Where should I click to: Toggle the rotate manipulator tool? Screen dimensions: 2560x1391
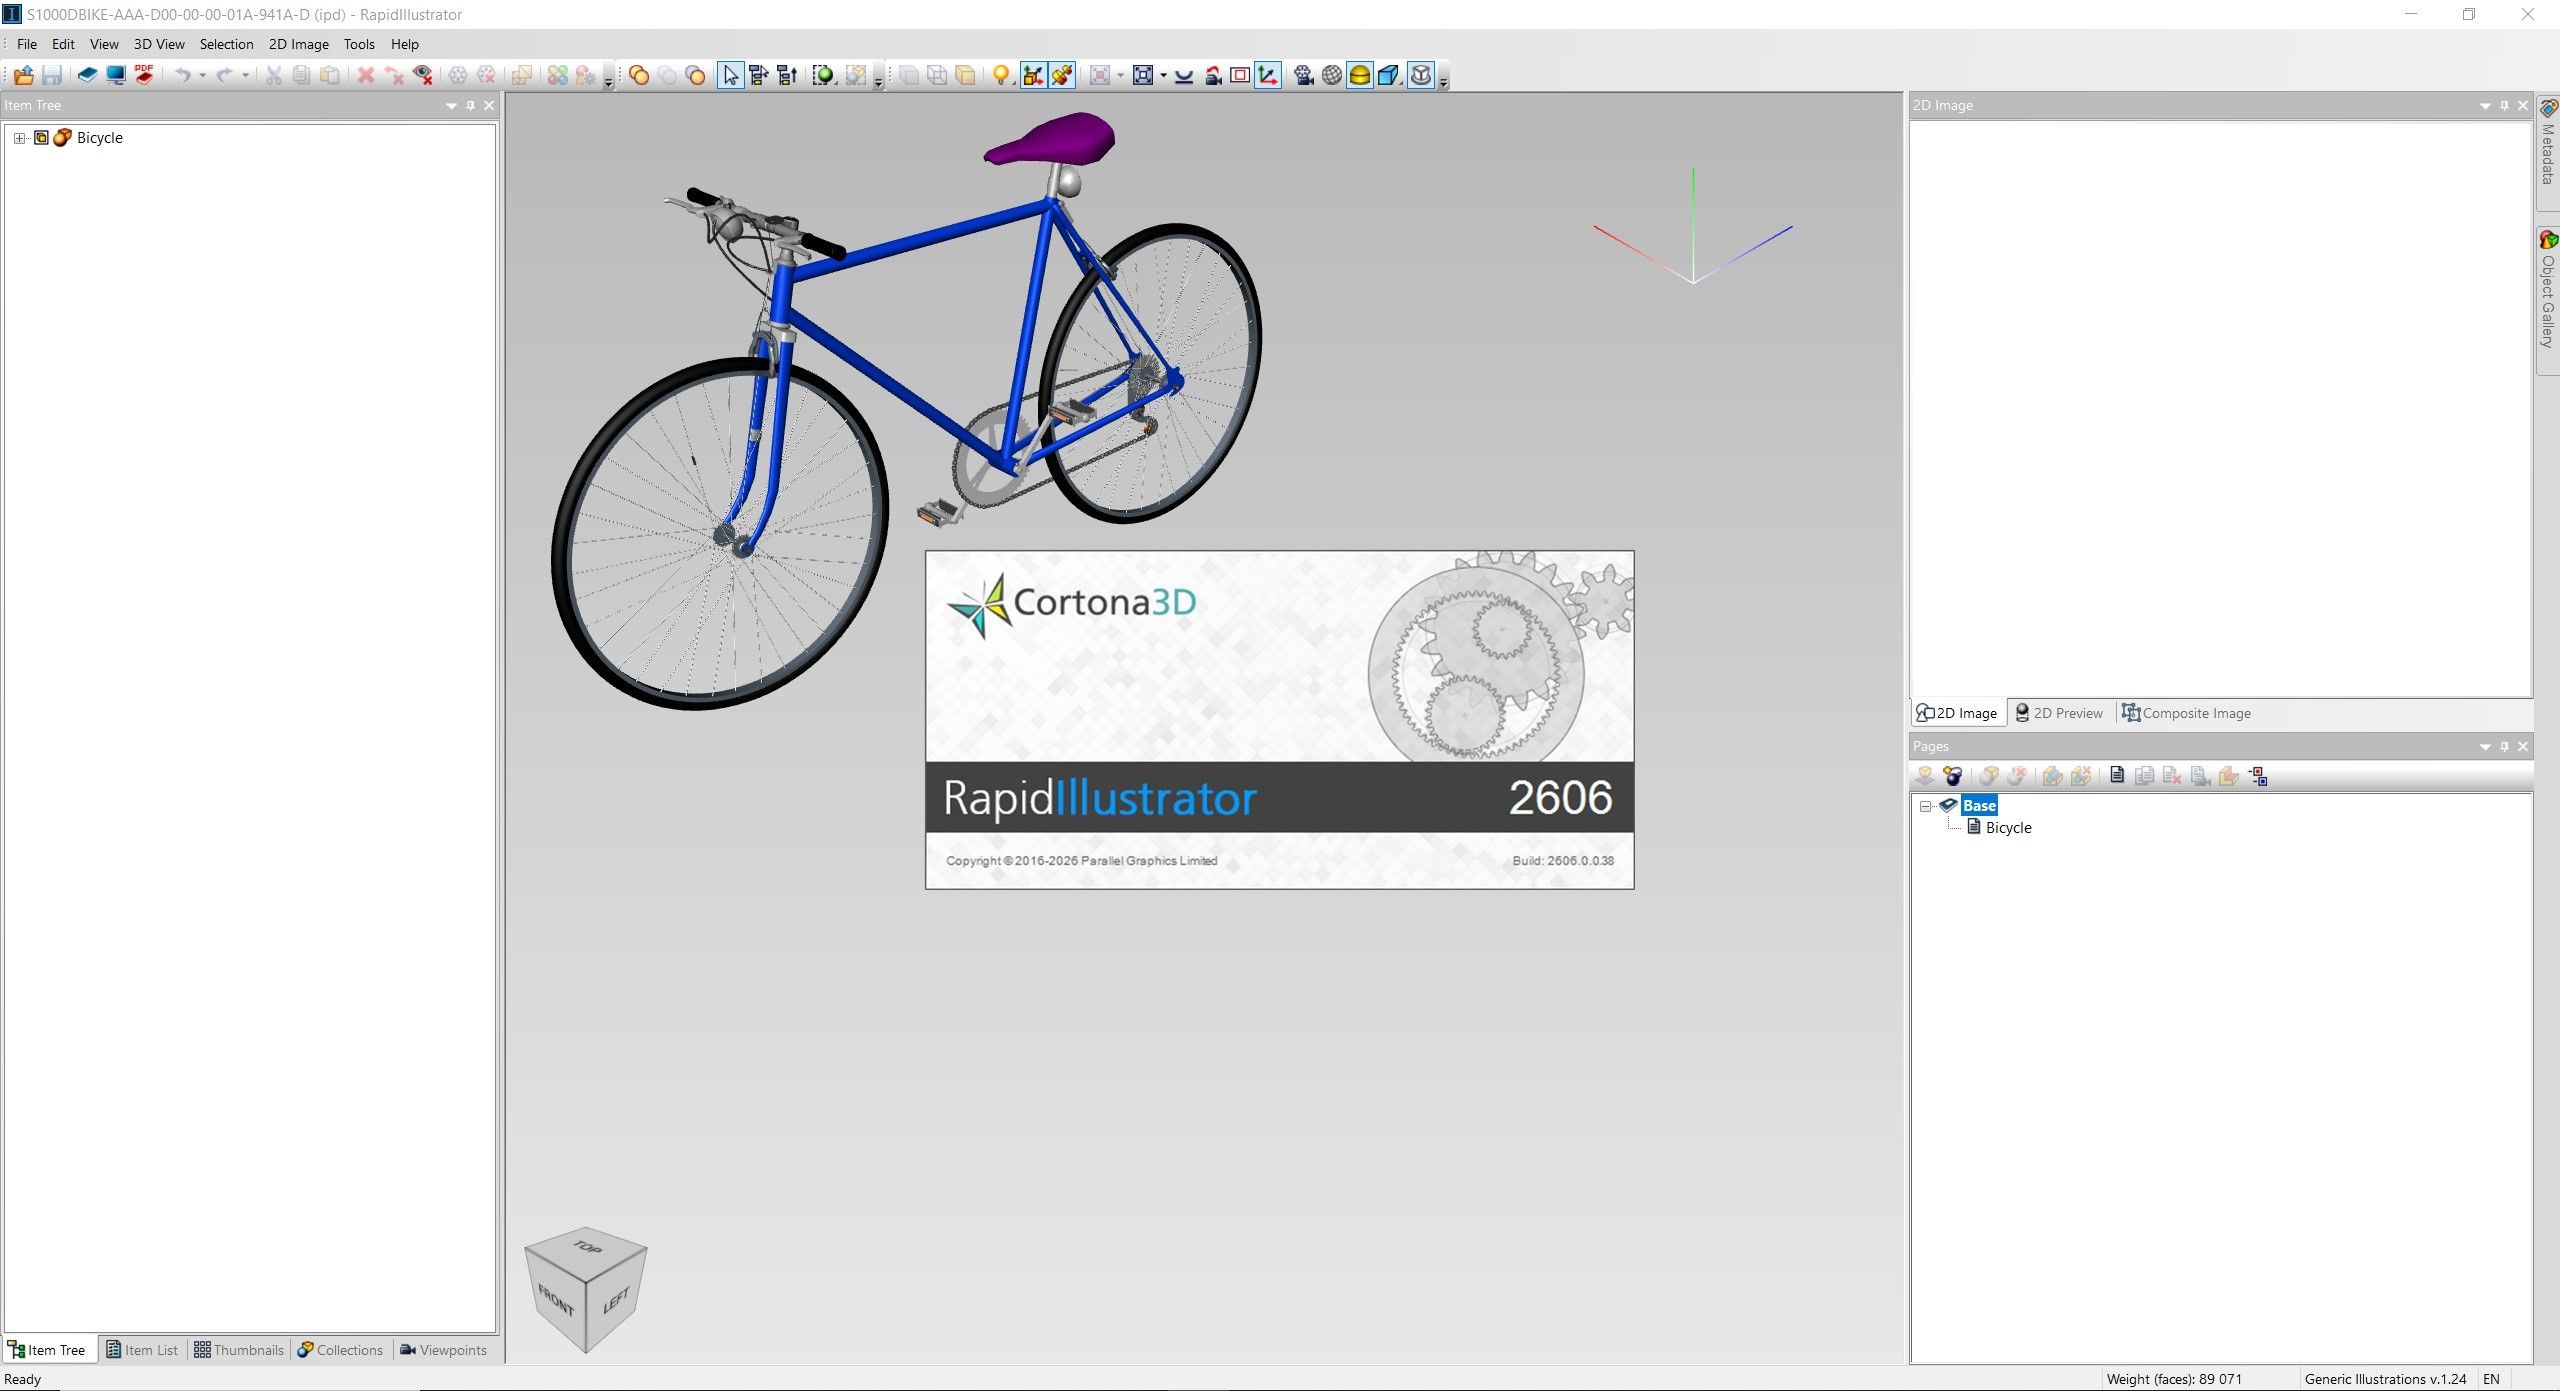click(1062, 75)
